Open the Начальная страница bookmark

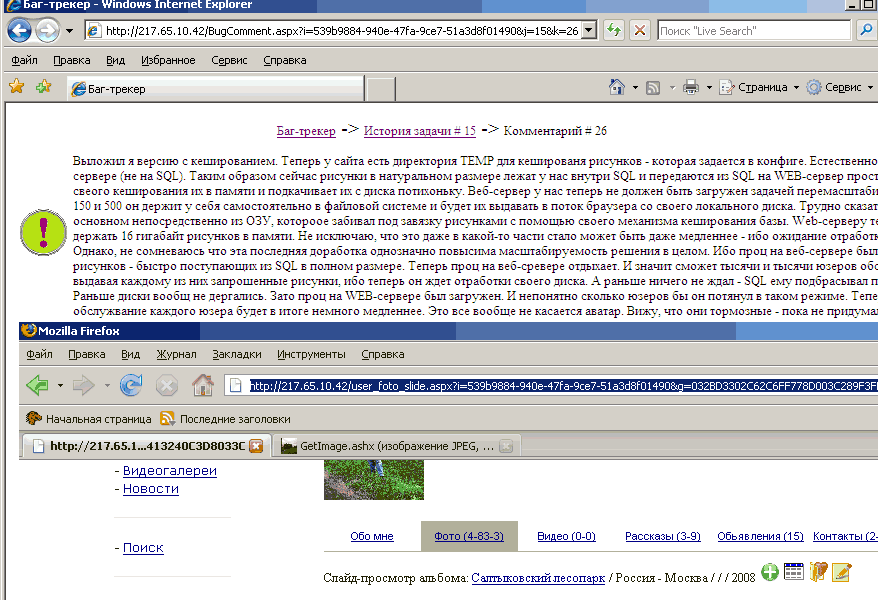click(x=88, y=419)
